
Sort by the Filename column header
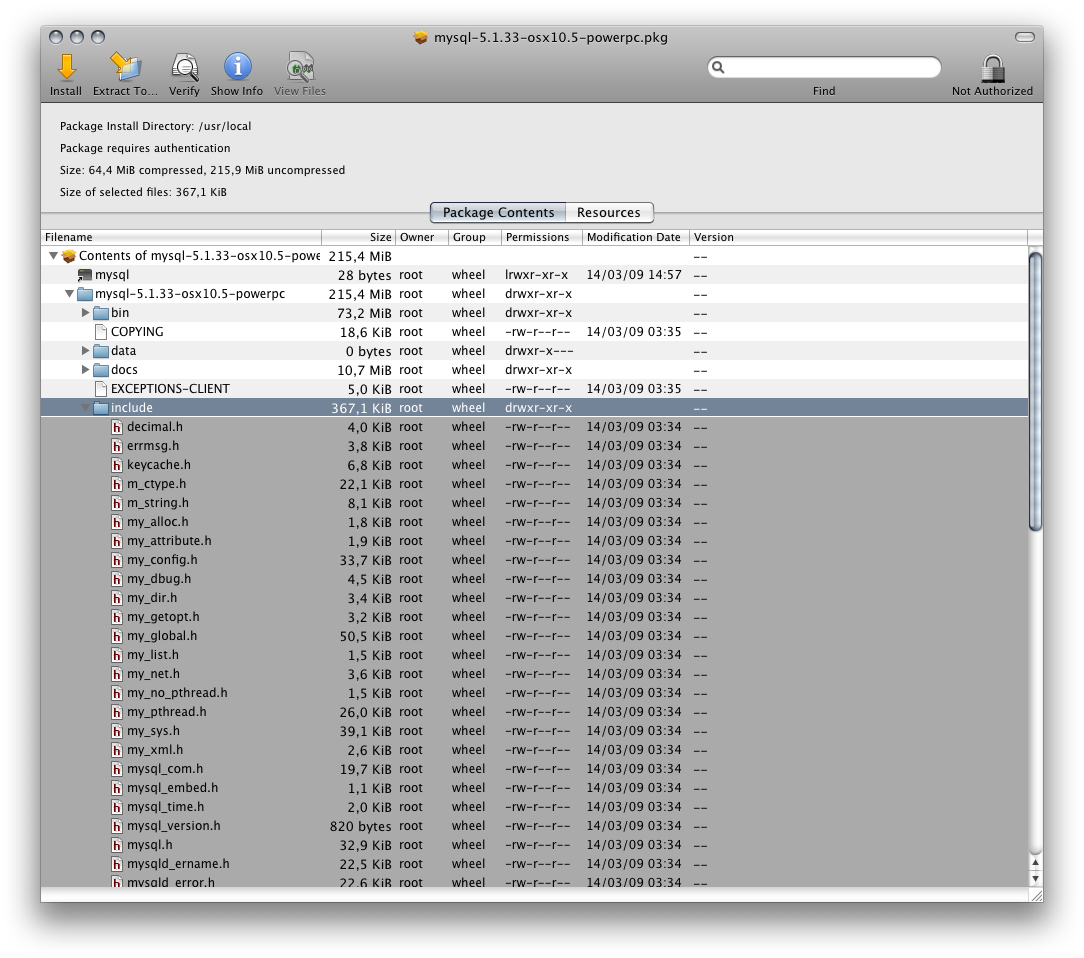click(x=181, y=237)
